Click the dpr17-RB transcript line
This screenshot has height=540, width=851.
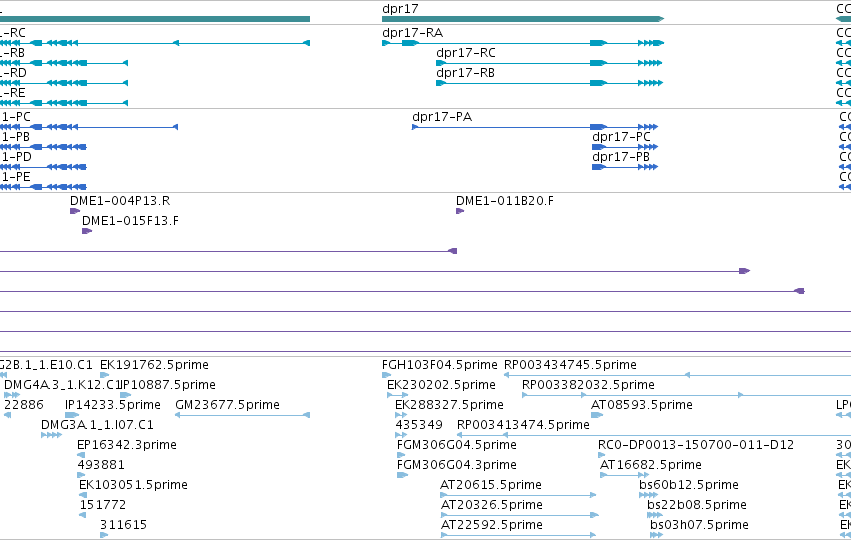(549, 83)
